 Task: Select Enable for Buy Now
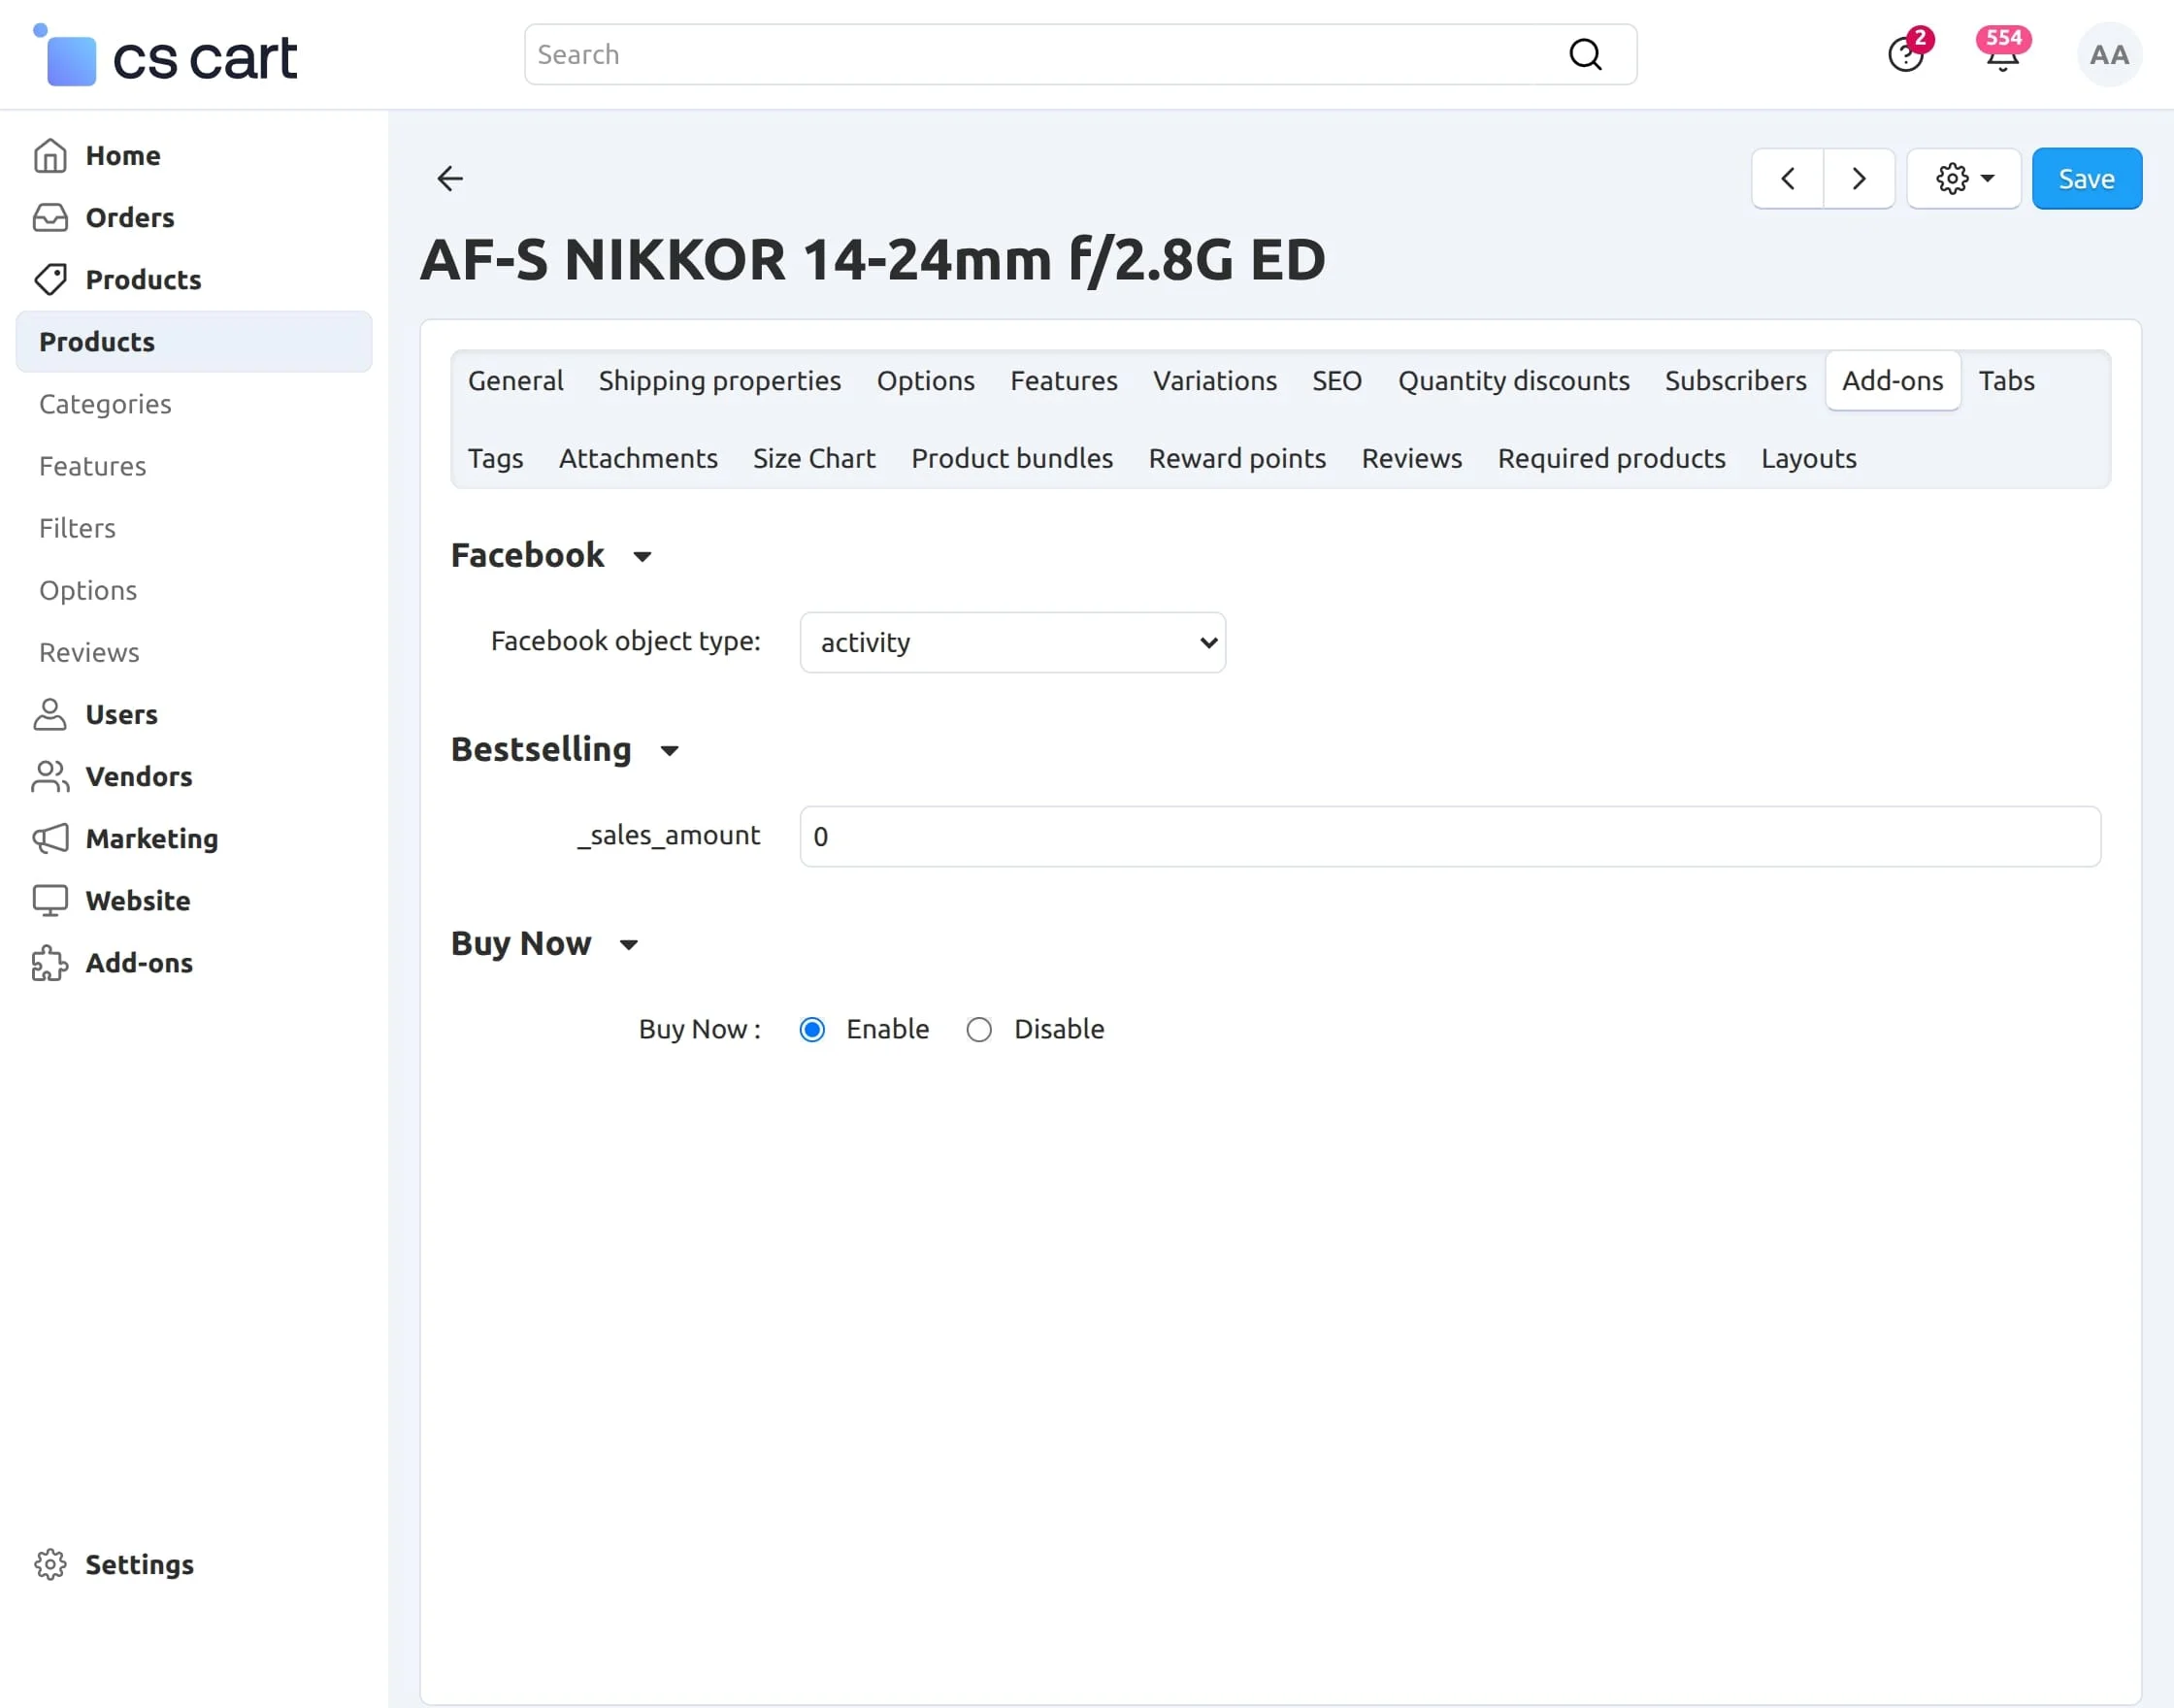(x=812, y=1029)
